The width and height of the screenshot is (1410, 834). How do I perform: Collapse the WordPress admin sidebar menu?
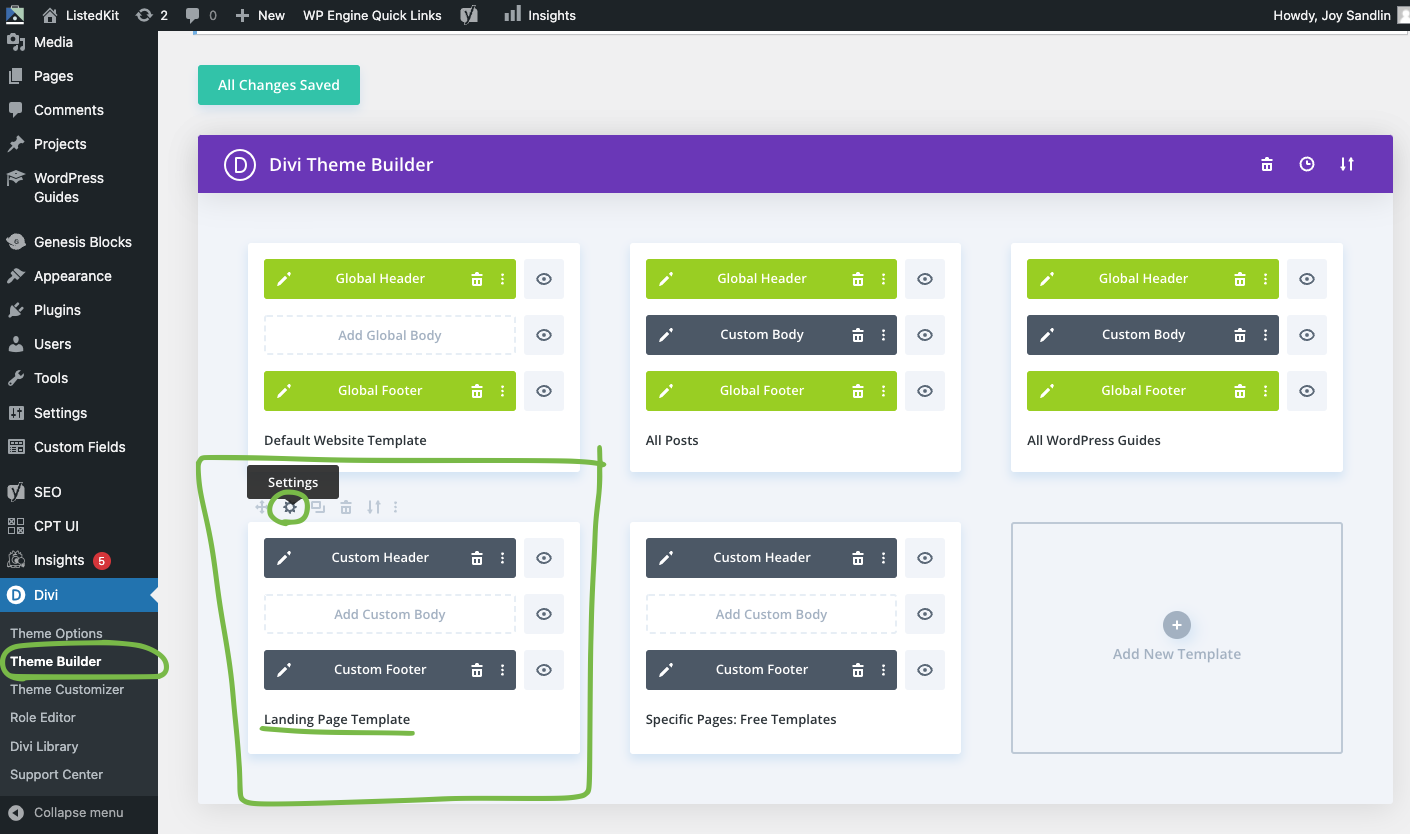[x=79, y=812]
